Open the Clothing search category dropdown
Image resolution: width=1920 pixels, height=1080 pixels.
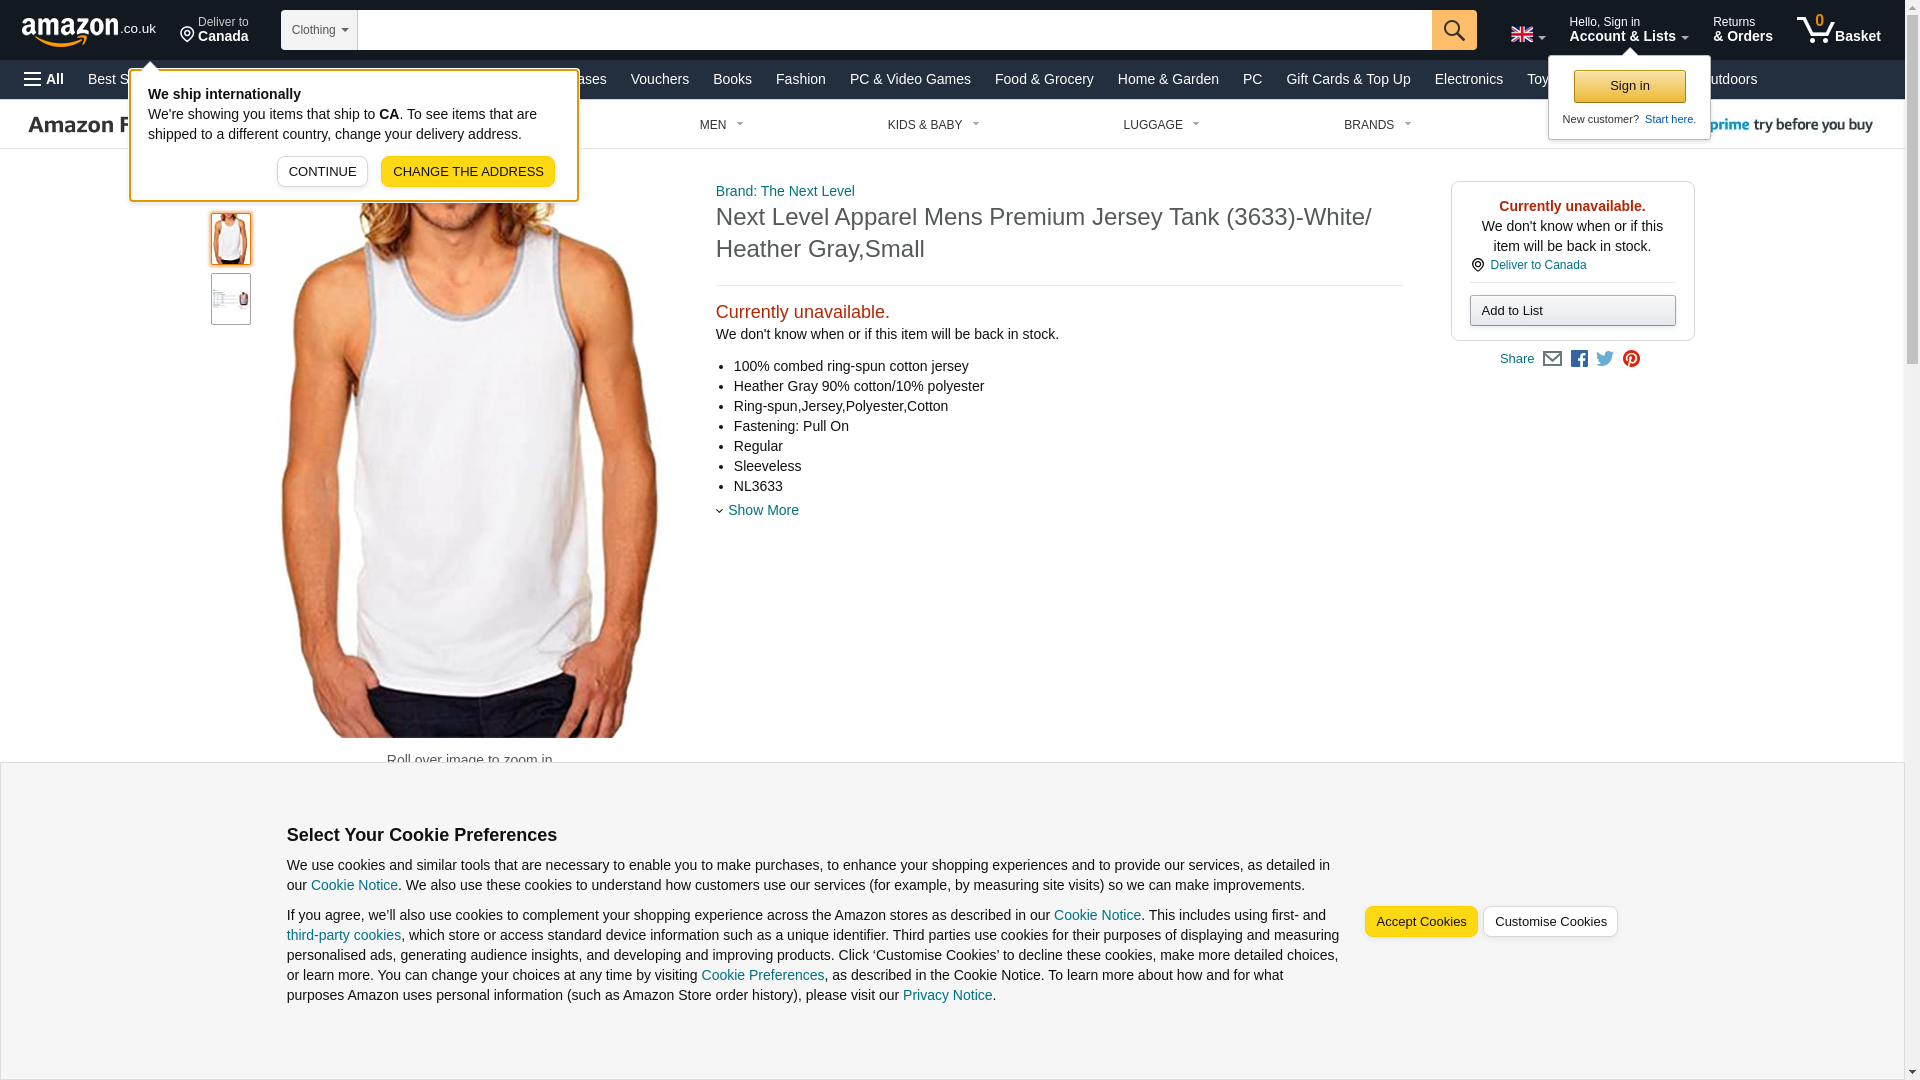[319, 30]
